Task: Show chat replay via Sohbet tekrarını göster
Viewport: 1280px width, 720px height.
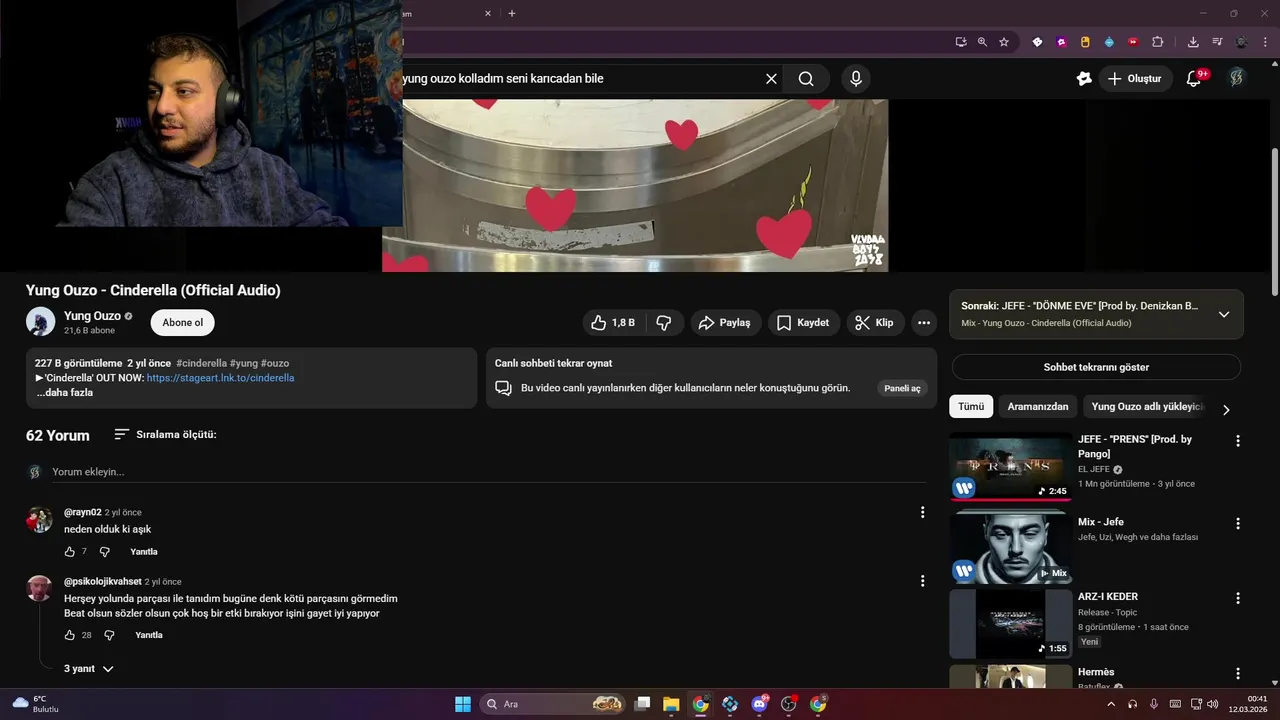Action: (x=1096, y=367)
